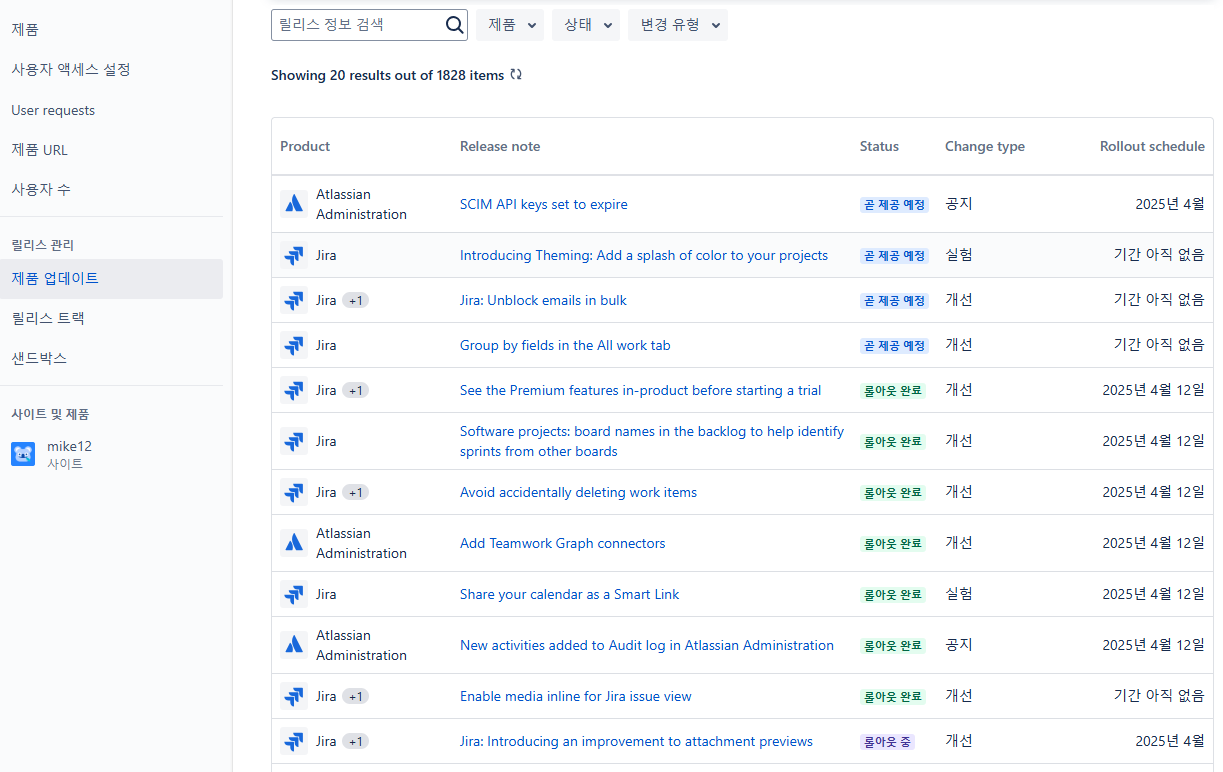
Task: Click the Atlassian icon beside Add Teamwork Graph connectors
Action: pos(294,542)
